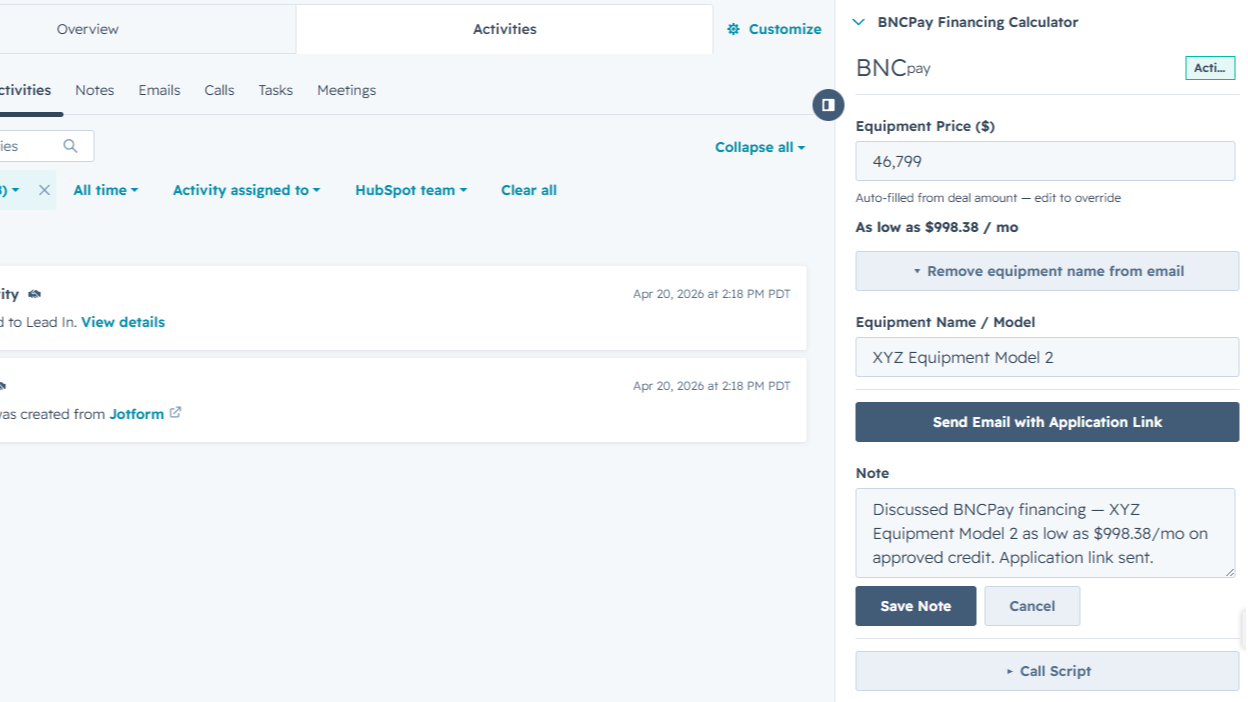Open the Notes sub-tab
This screenshot has height=702, width=1248.
[x=95, y=90]
